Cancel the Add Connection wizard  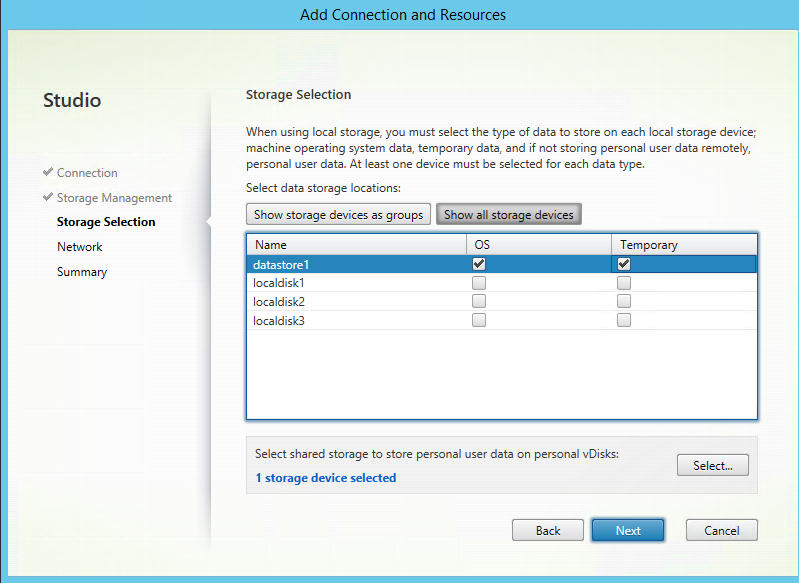(x=721, y=530)
